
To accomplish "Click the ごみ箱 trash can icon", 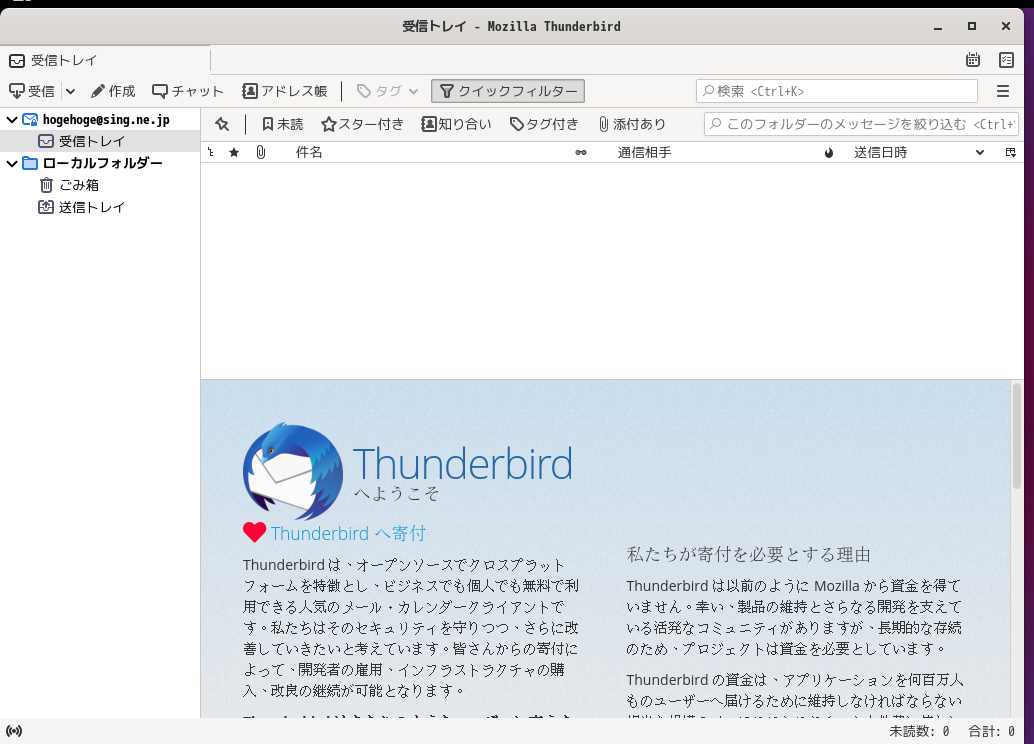I will click(46, 185).
